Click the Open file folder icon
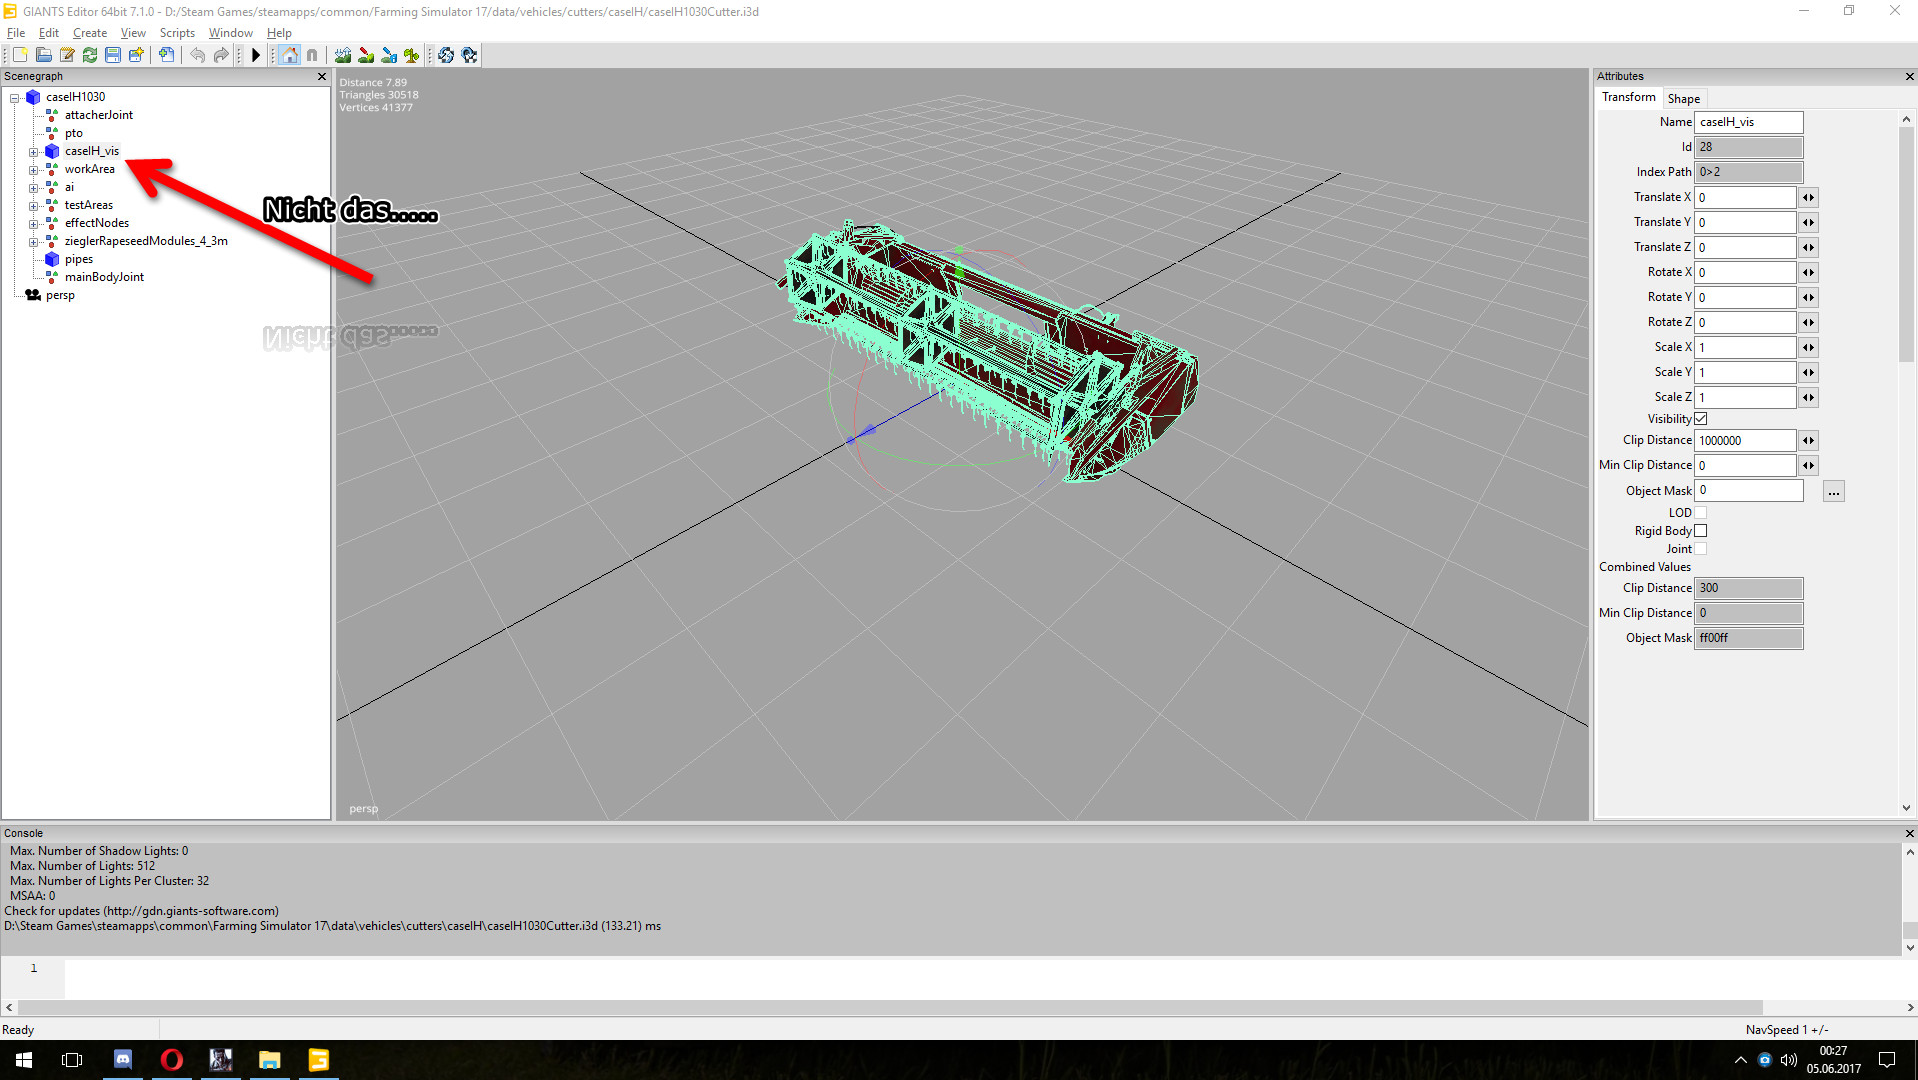The width and height of the screenshot is (1918, 1080). tap(44, 55)
